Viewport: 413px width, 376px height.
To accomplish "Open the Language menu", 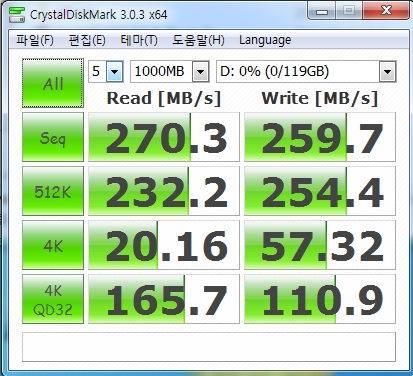I will tap(265, 40).
